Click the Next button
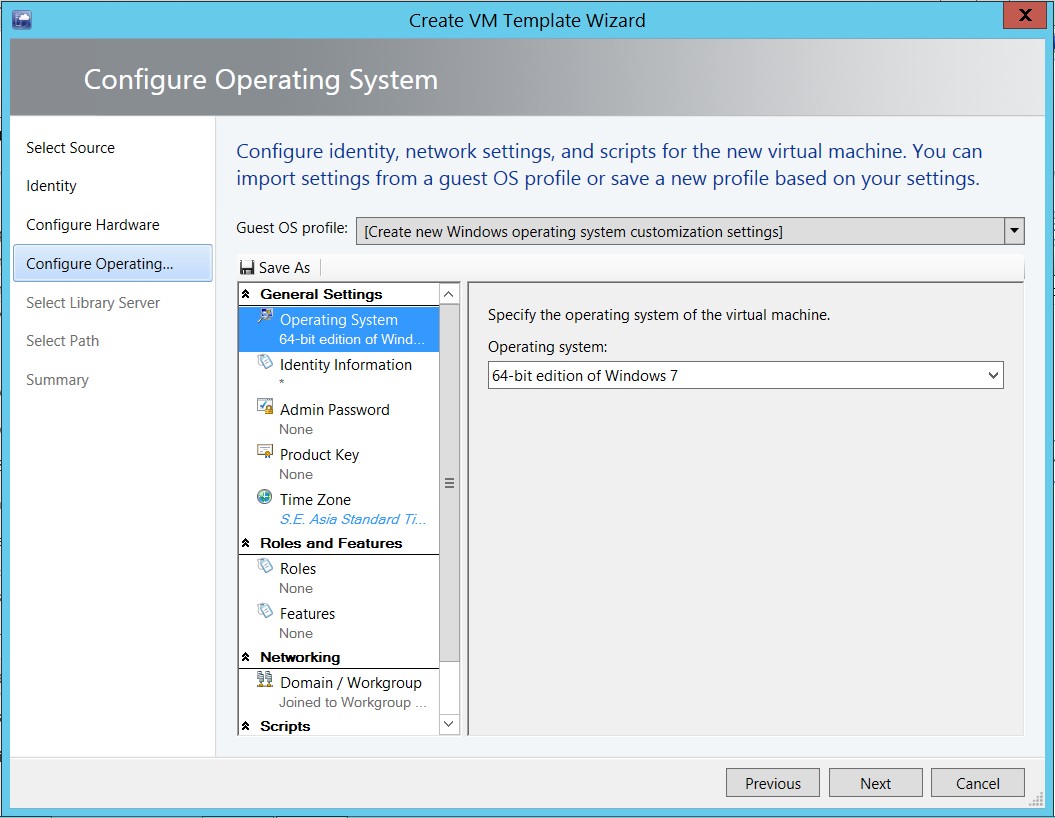1055x818 pixels. coord(875,783)
